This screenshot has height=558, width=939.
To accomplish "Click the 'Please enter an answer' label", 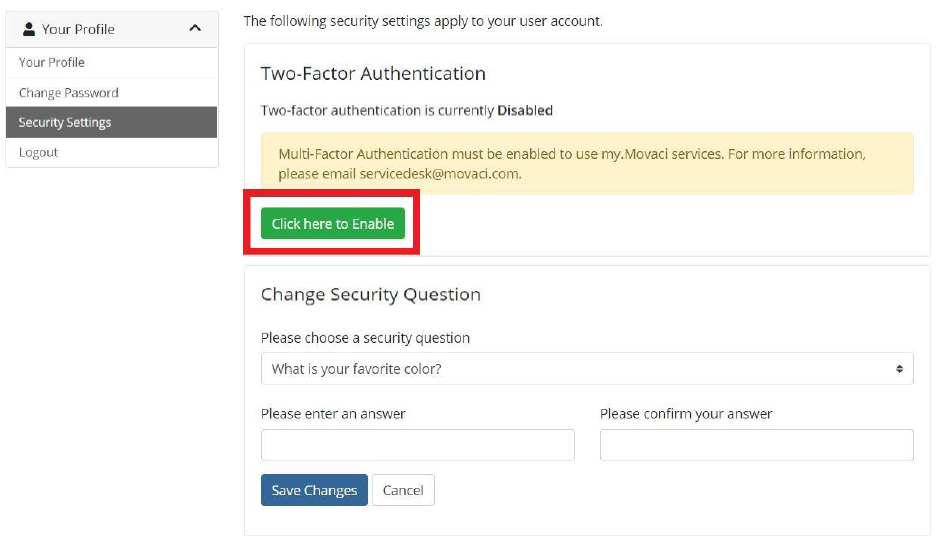I will tap(333, 413).
